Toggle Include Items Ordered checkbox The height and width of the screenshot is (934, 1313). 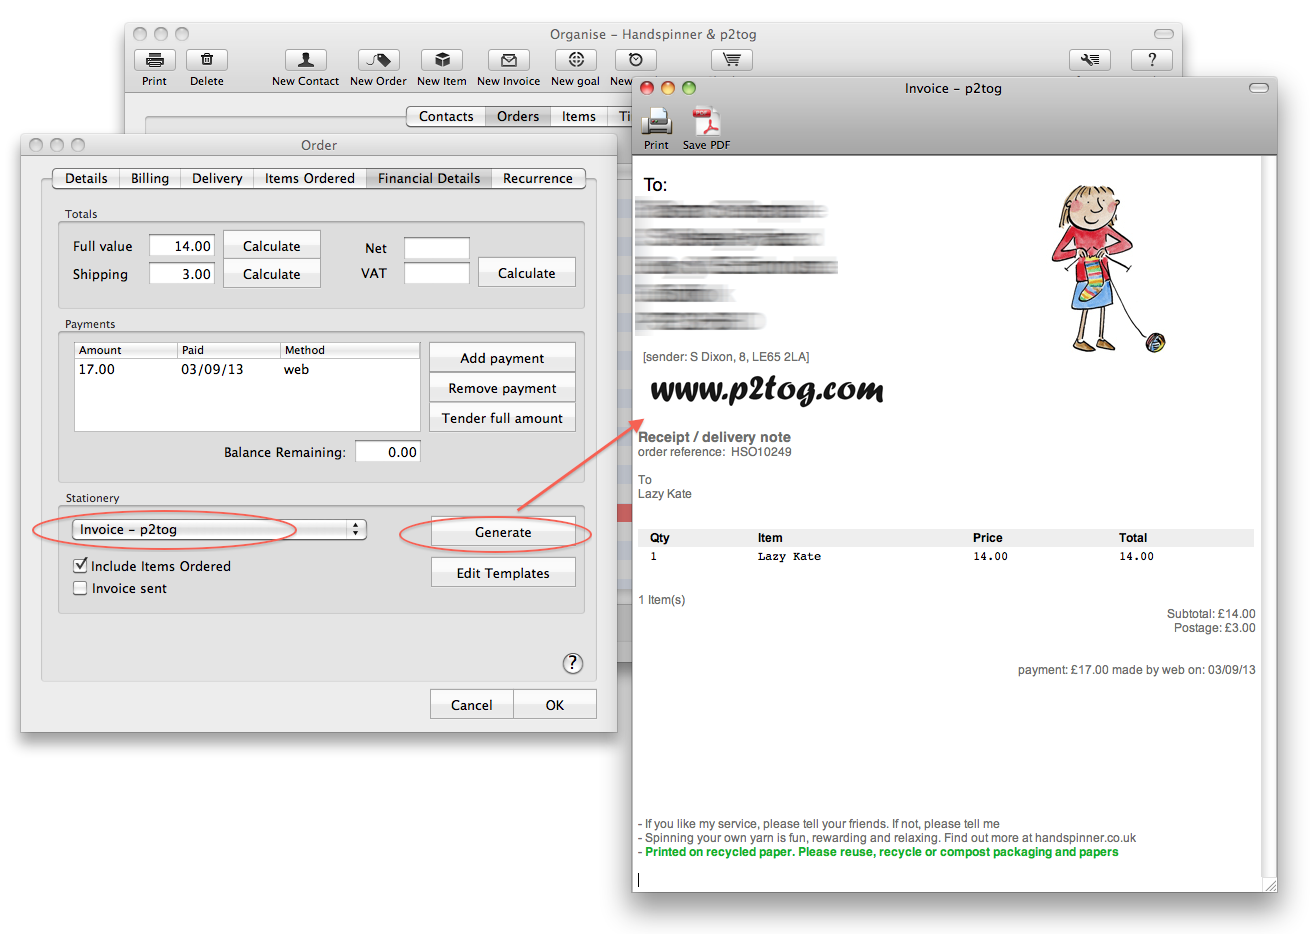80,566
